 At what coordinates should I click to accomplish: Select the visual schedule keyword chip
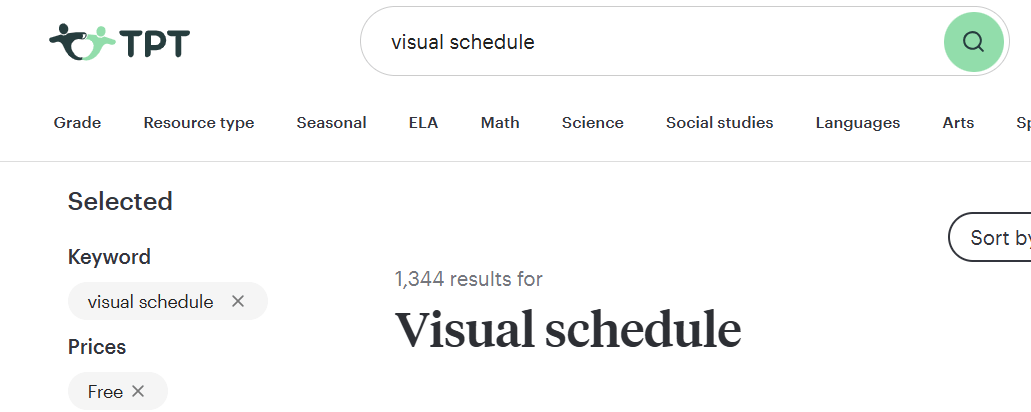tap(150, 301)
